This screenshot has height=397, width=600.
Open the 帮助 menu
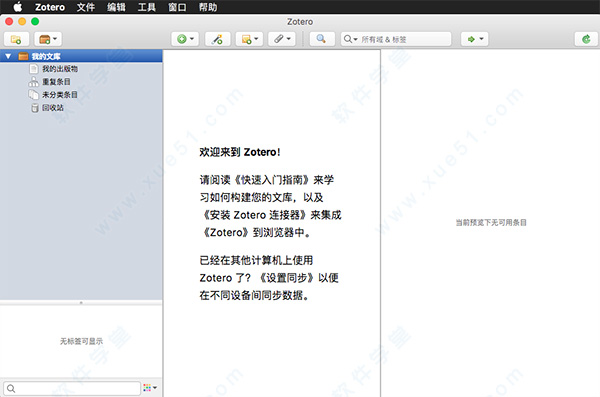click(208, 7)
